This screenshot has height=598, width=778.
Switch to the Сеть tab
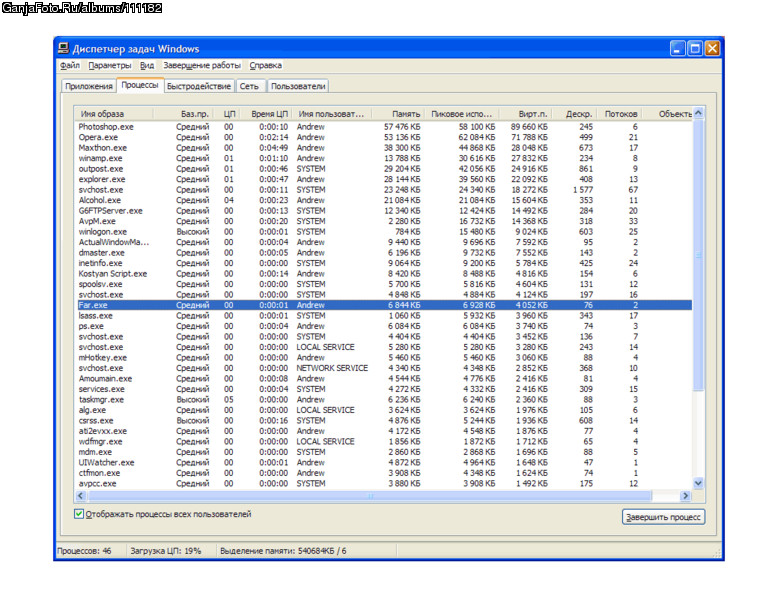250,86
